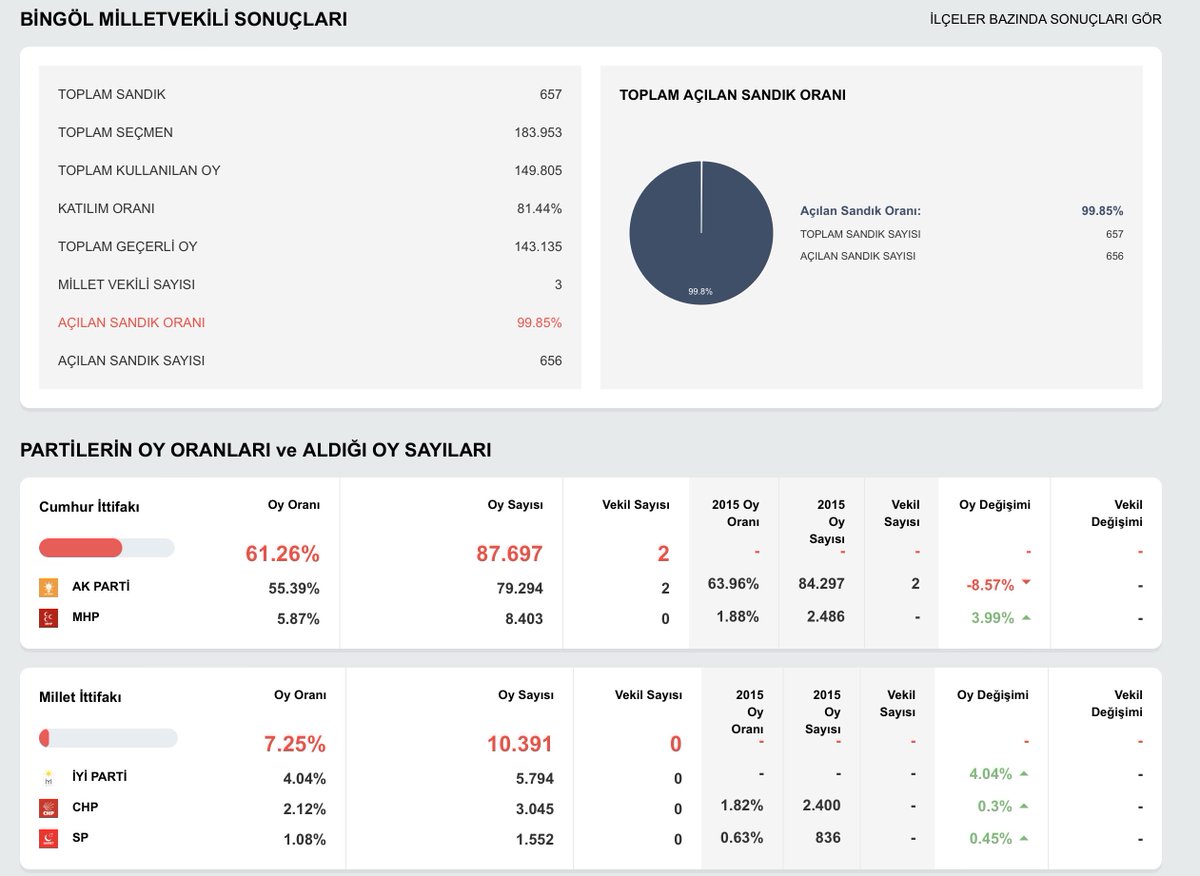Click the green up arrow beside 0.45%
Viewport: 1200px width, 876px height.
(x=1024, y=838)
